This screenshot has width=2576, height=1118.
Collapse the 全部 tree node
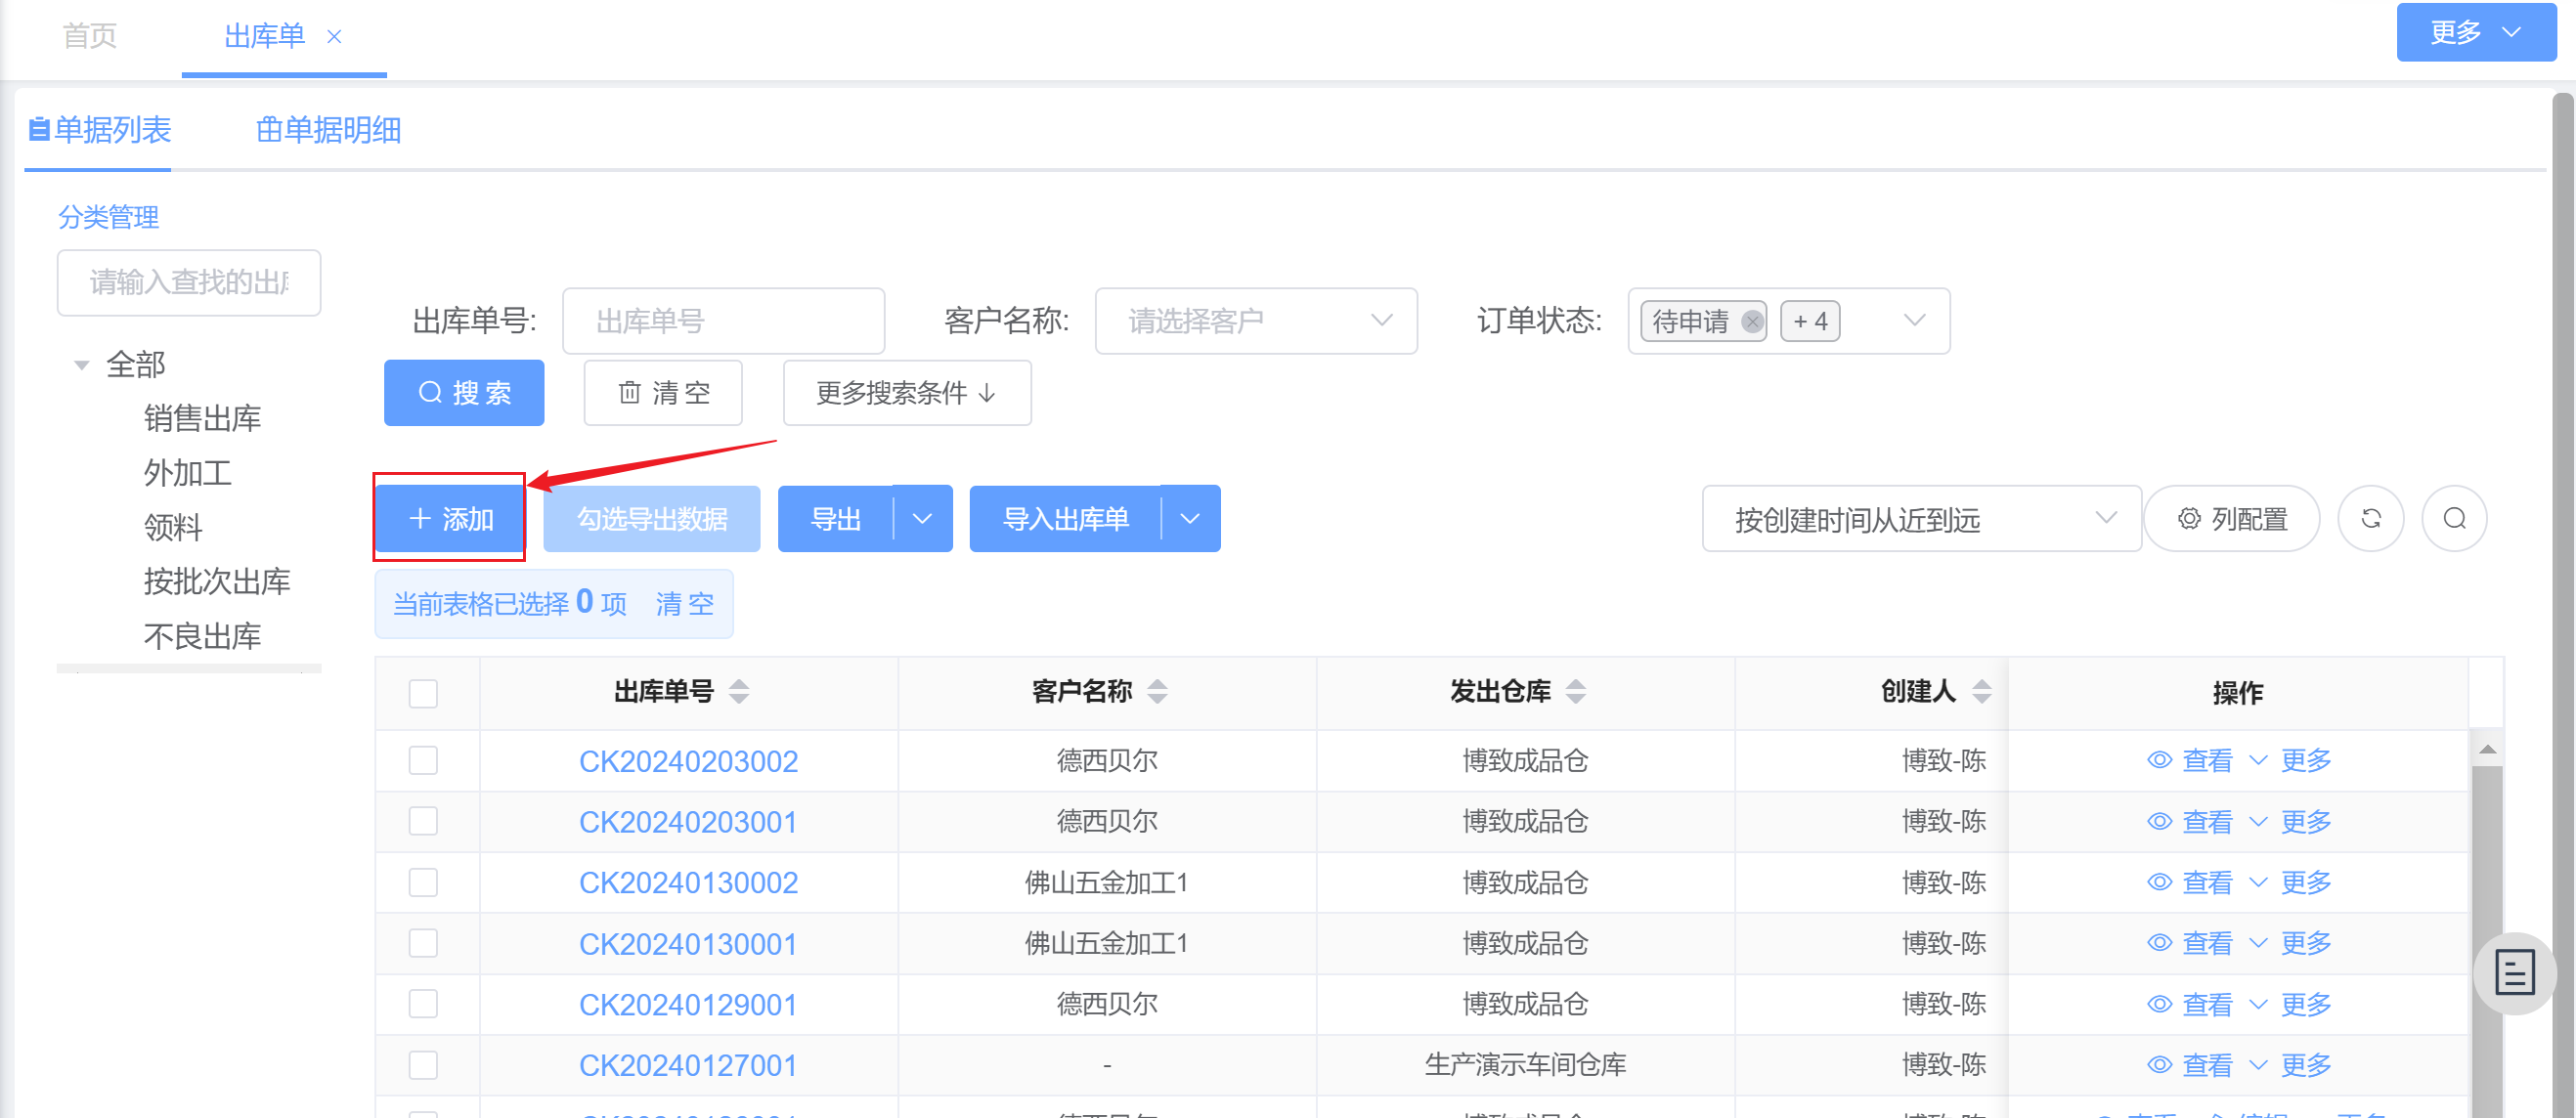click(82, 365)
